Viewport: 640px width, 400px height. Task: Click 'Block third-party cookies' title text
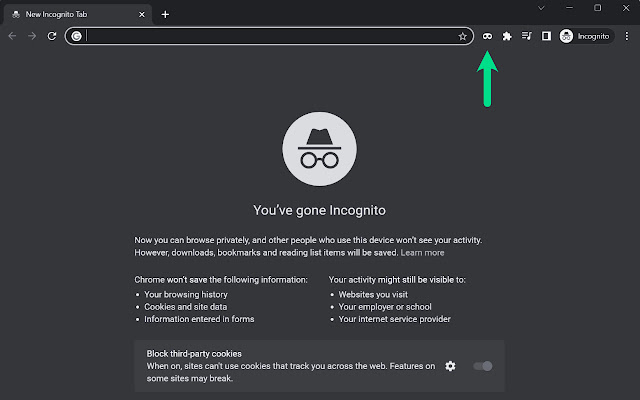click(x=194, y=353)
